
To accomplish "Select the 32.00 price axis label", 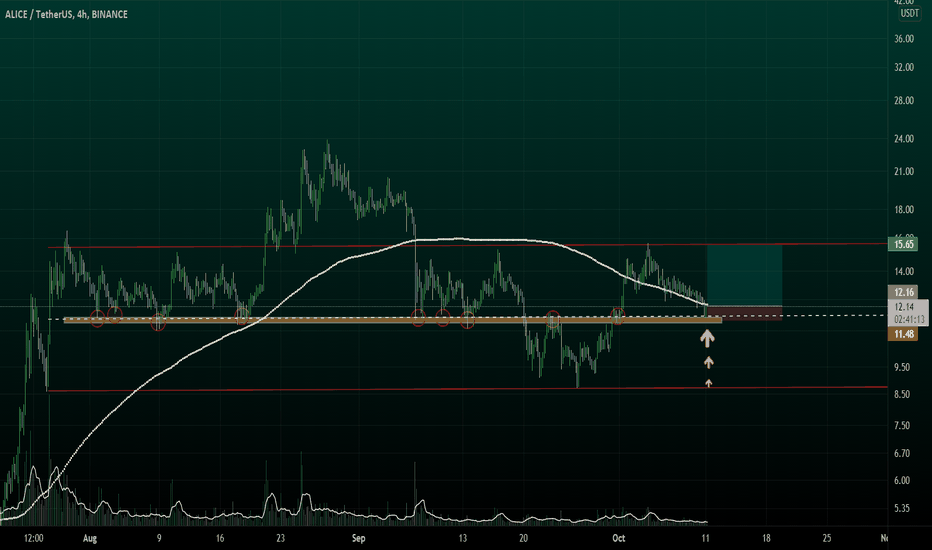I will pyautogui.click(x=903, y=67).
